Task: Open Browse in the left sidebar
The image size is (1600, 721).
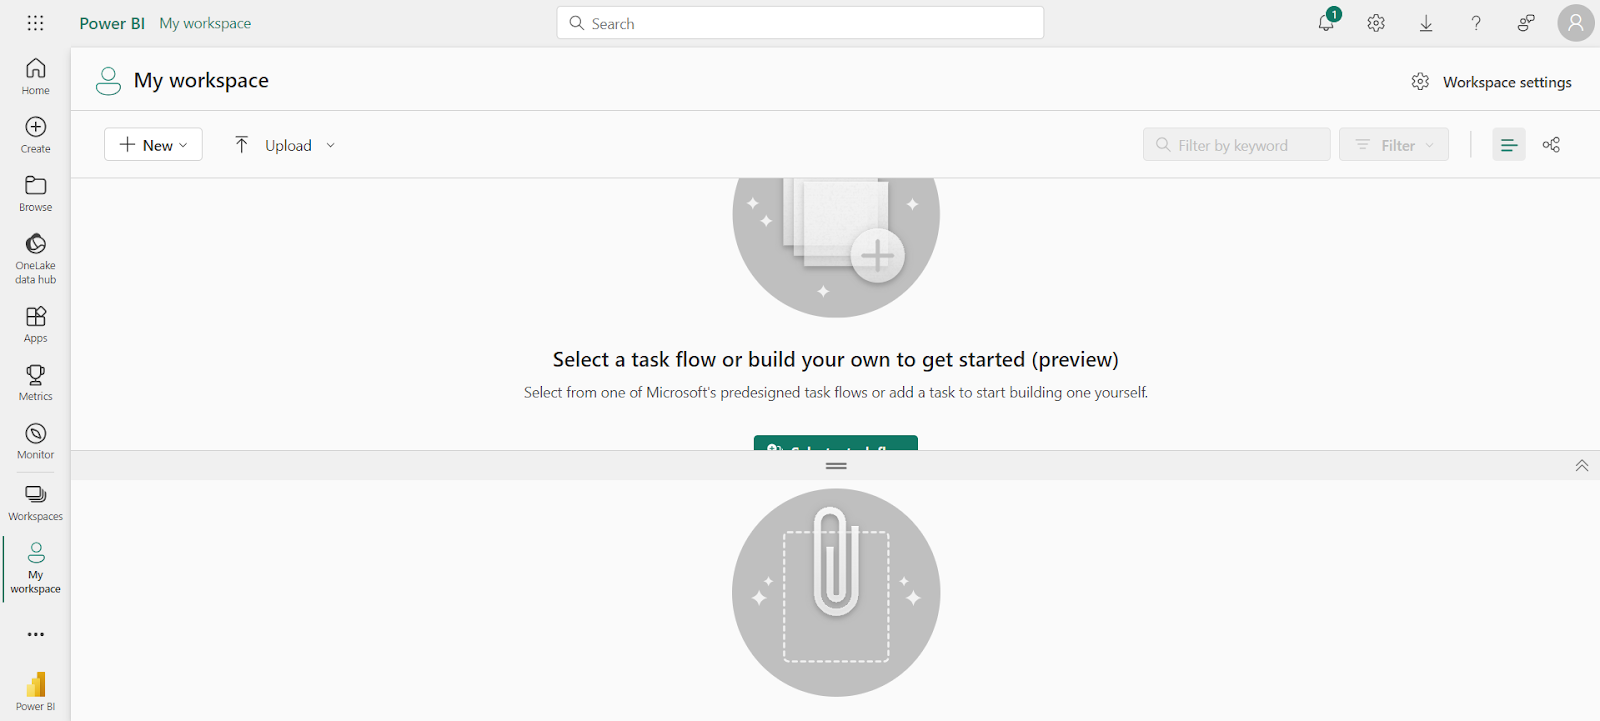Action: point(35,193)
